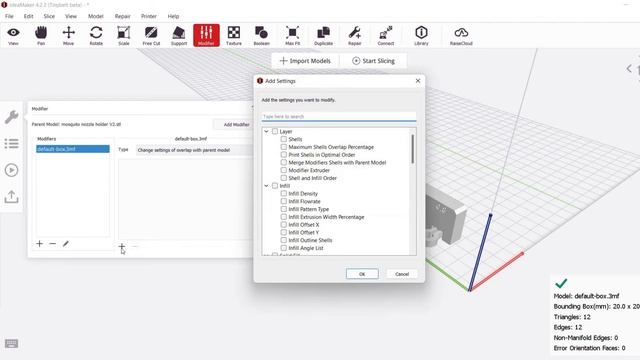Check Merge Modifiers Shells with Parent Model
The width and height of the screenshot is (640, 360).
coord(284,162)
